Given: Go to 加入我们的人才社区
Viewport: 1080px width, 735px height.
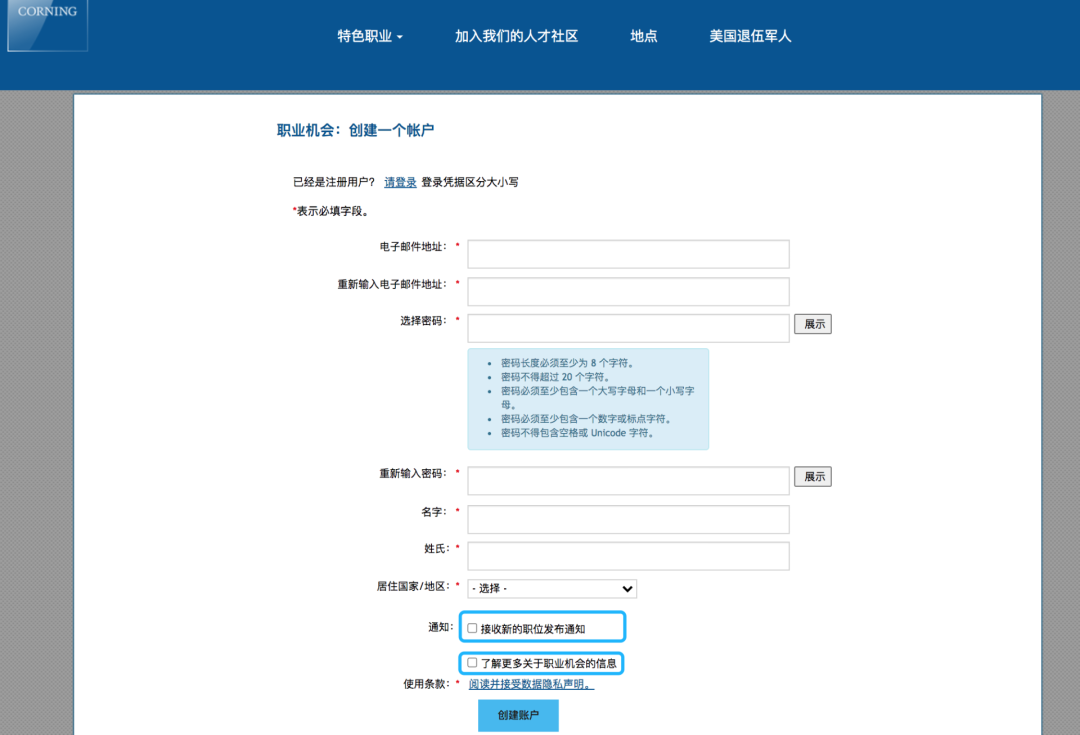Looking at the screenshot, I should click(516, 37).
